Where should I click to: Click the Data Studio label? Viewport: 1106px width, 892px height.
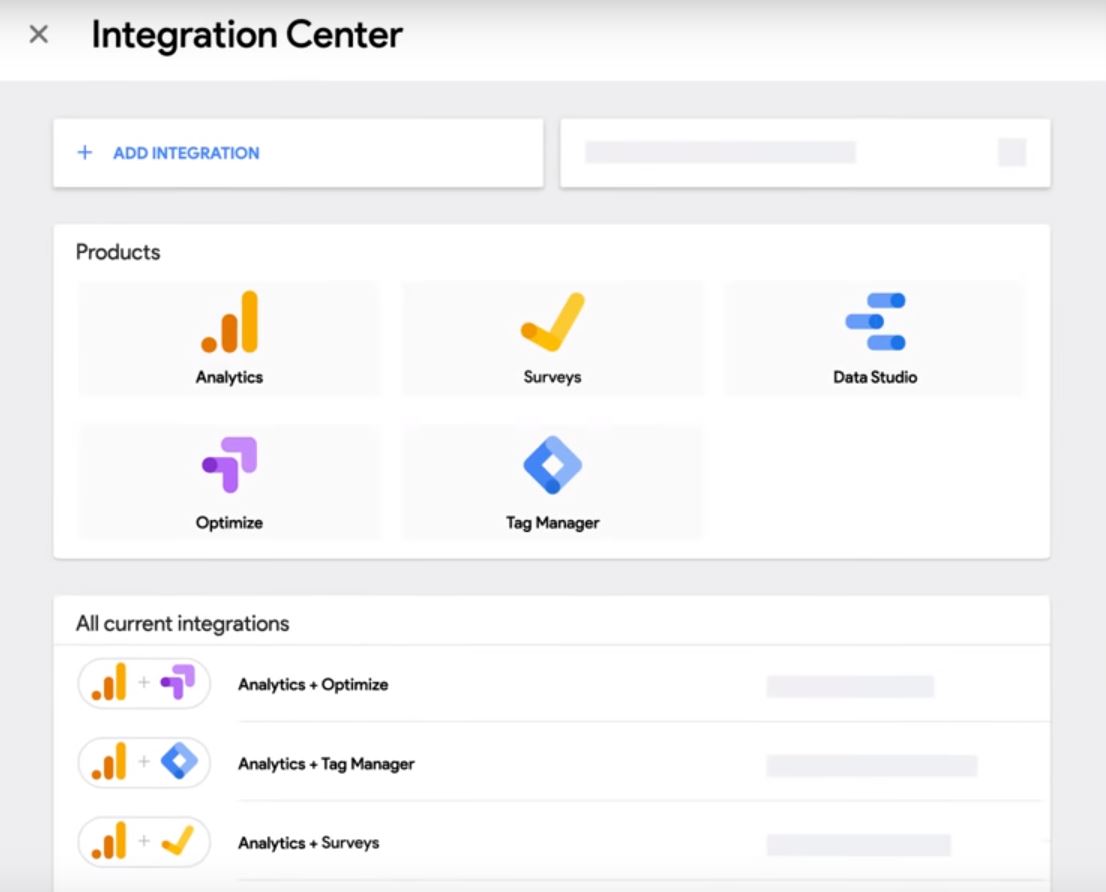pos(875,377)
